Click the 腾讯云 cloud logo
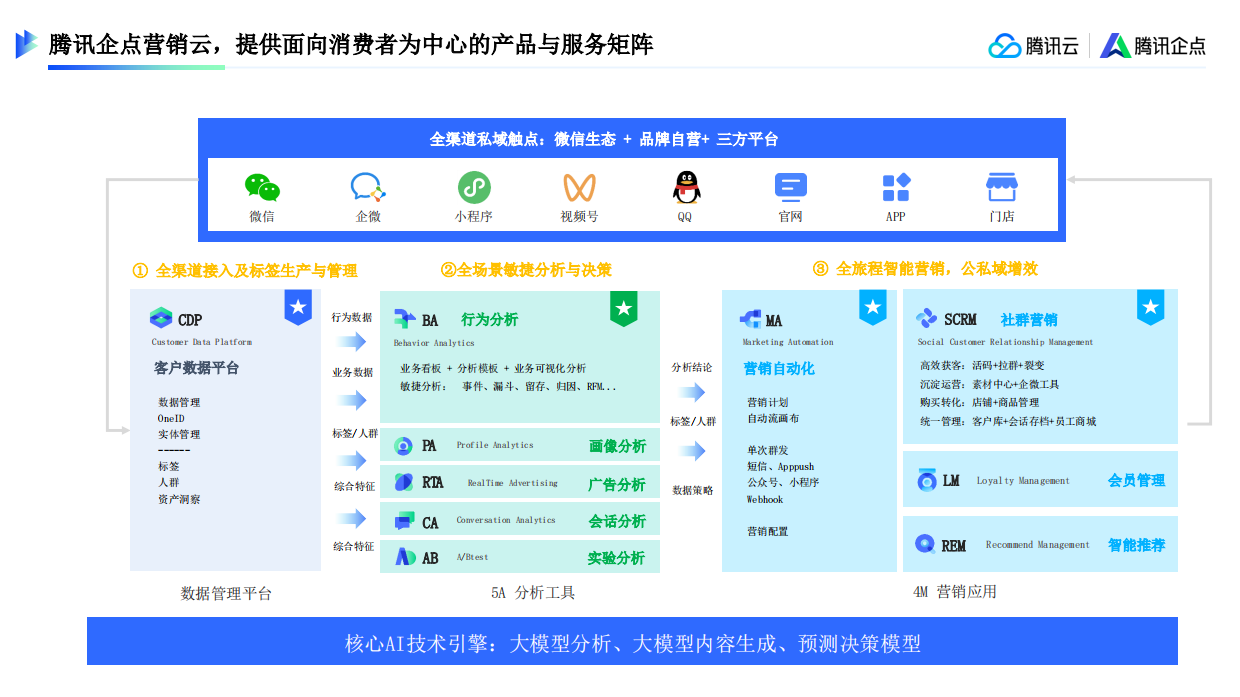 (x=1034, y=46)
